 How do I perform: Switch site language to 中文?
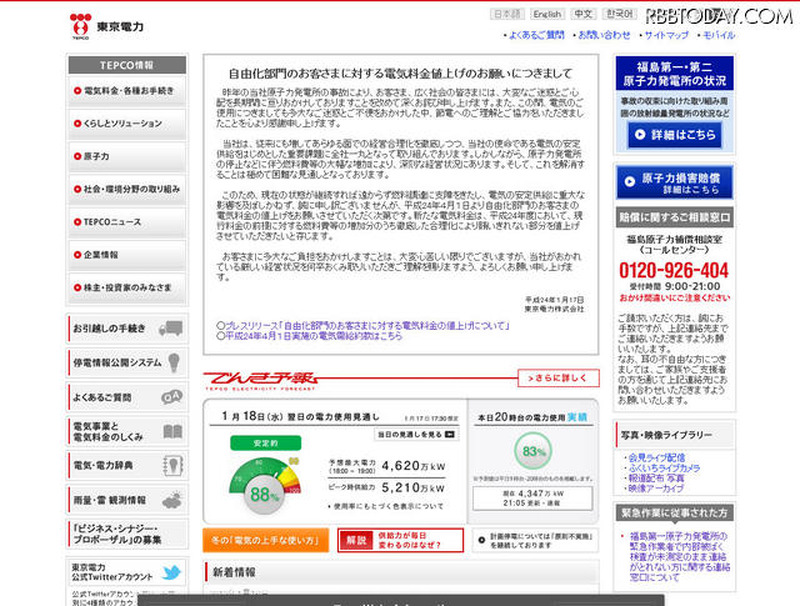[583, 14]
